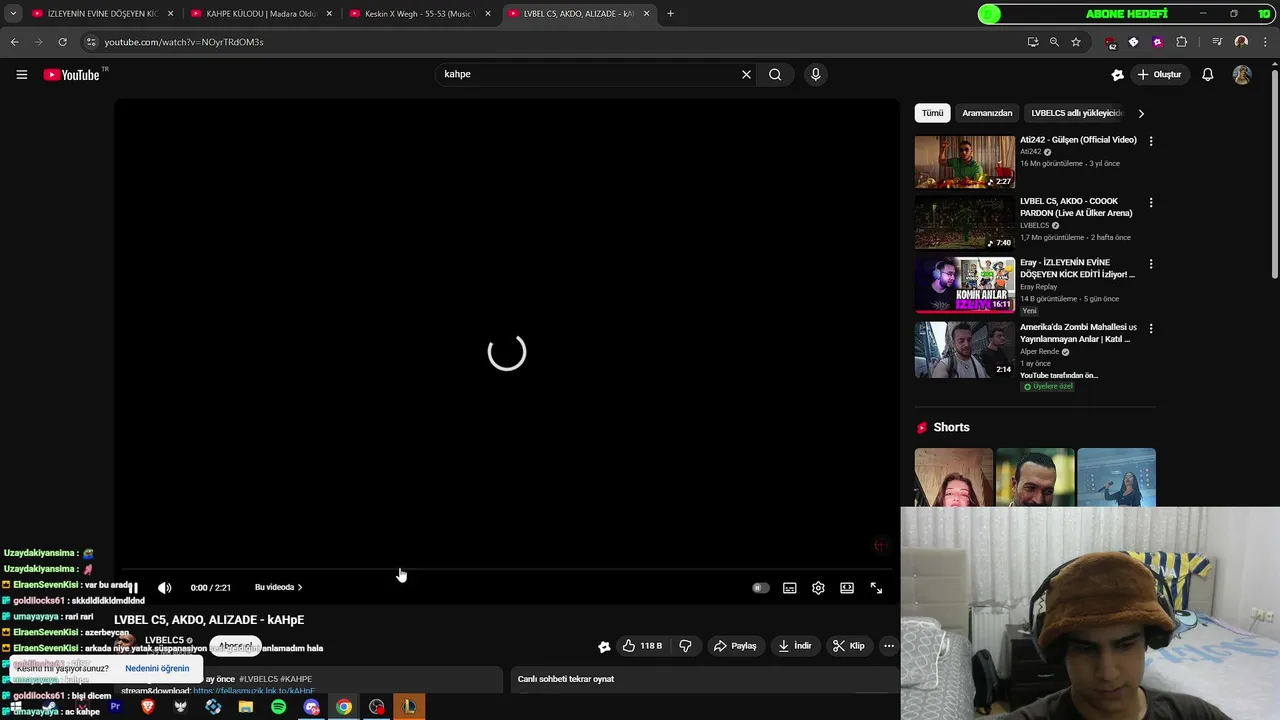Close the 'Keskin X Wegh' tab
The width and height of the screenshot is (1280, 720).
(x=488, y=14)
